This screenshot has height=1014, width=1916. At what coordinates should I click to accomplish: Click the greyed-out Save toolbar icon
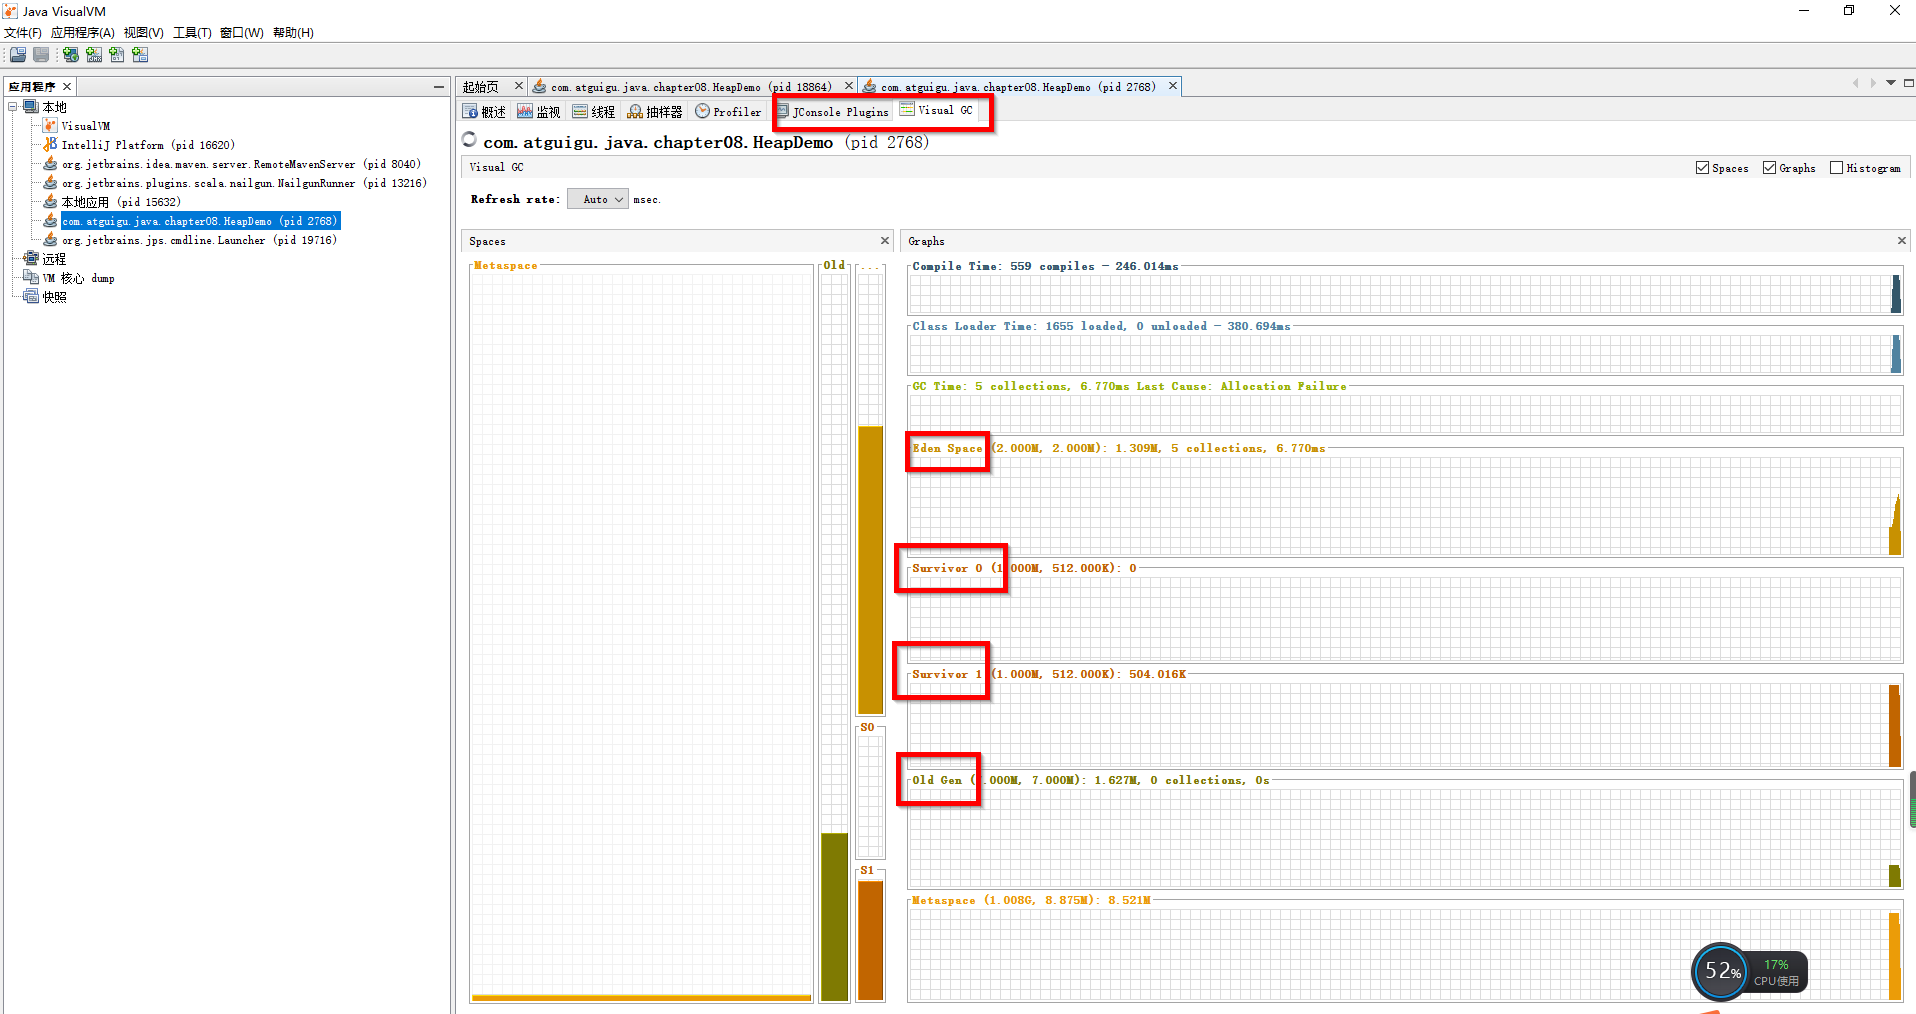coord(41,55)
